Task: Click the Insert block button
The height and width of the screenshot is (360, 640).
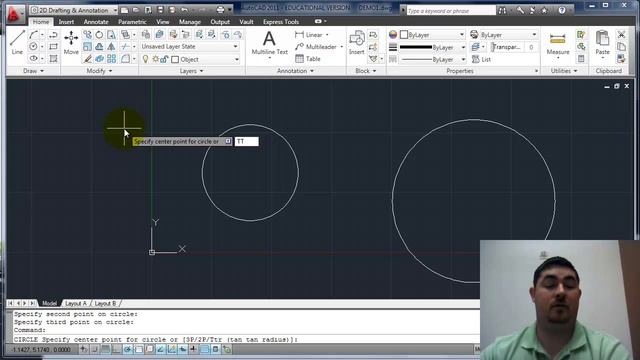Action: 357,42
